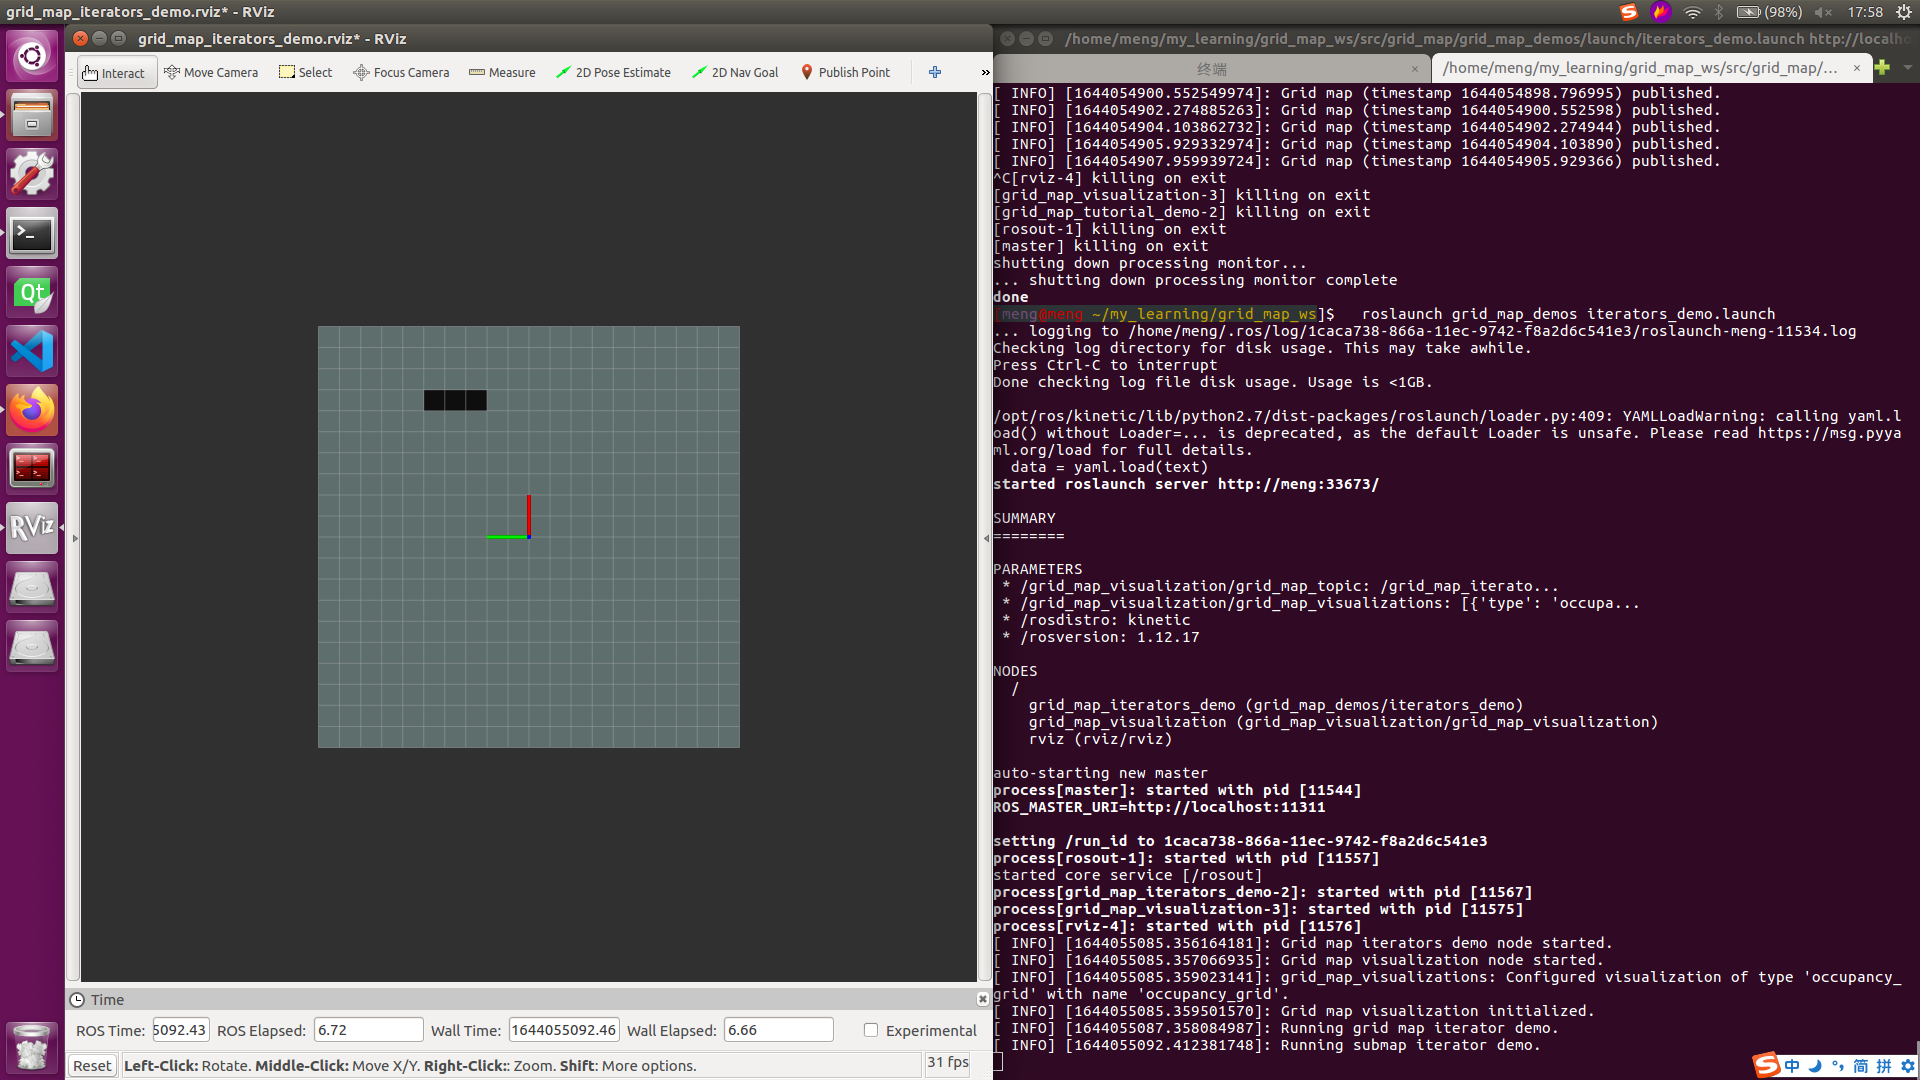Open the Wi-Fi network indicator
Image resolution: width=1920 pixels, height=1080 pixels.
point(1692,12)
